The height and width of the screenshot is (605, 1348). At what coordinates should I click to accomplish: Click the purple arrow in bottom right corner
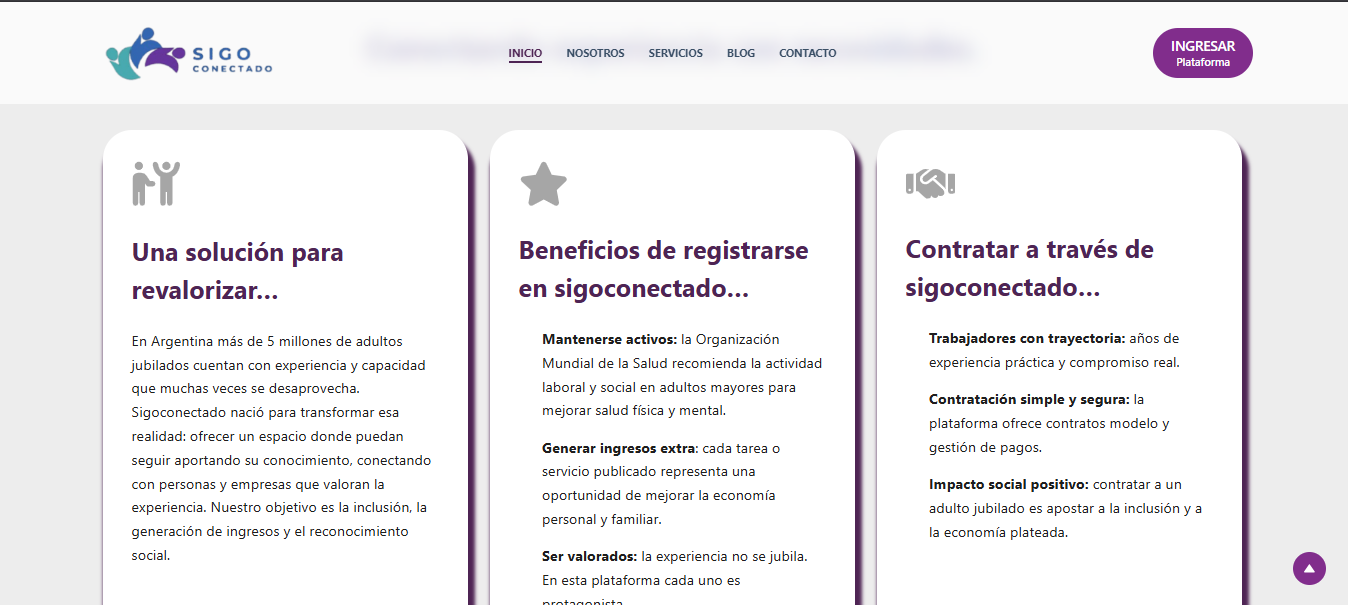click(x=1310, y=568)
